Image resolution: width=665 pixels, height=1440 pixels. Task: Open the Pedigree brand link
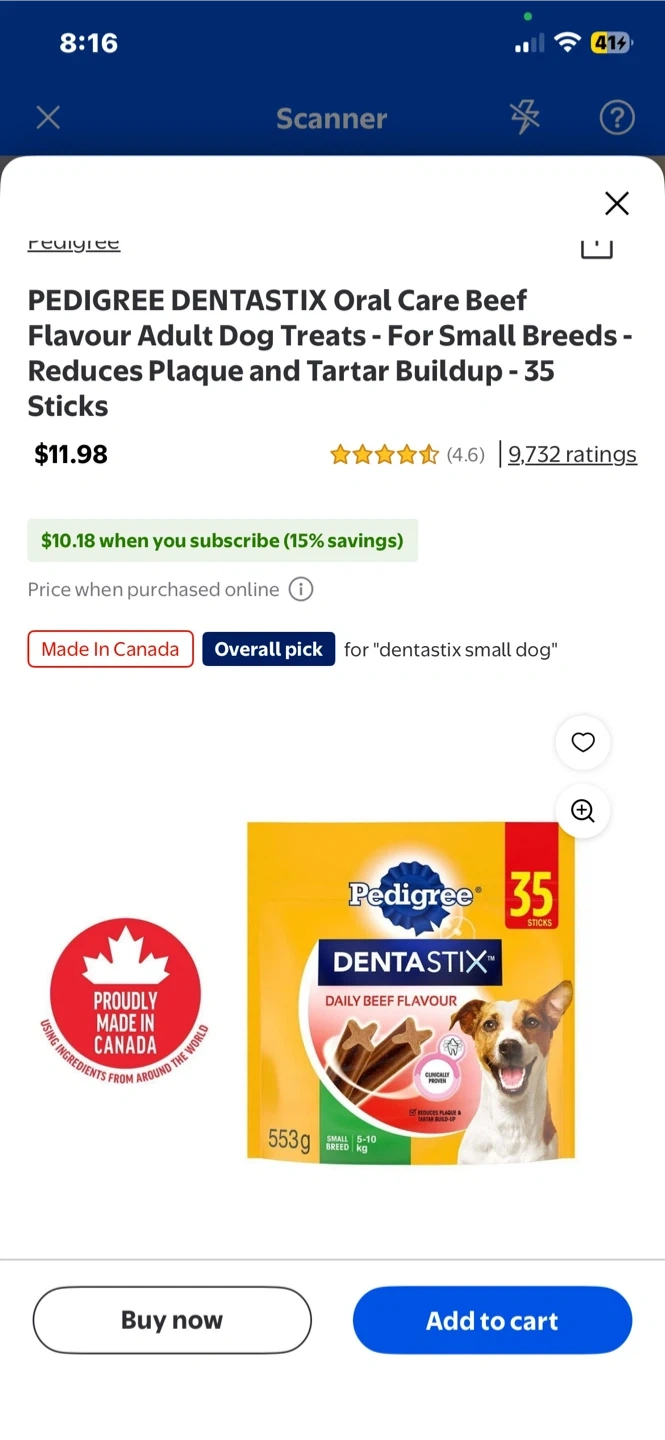[x=74, y=243]
